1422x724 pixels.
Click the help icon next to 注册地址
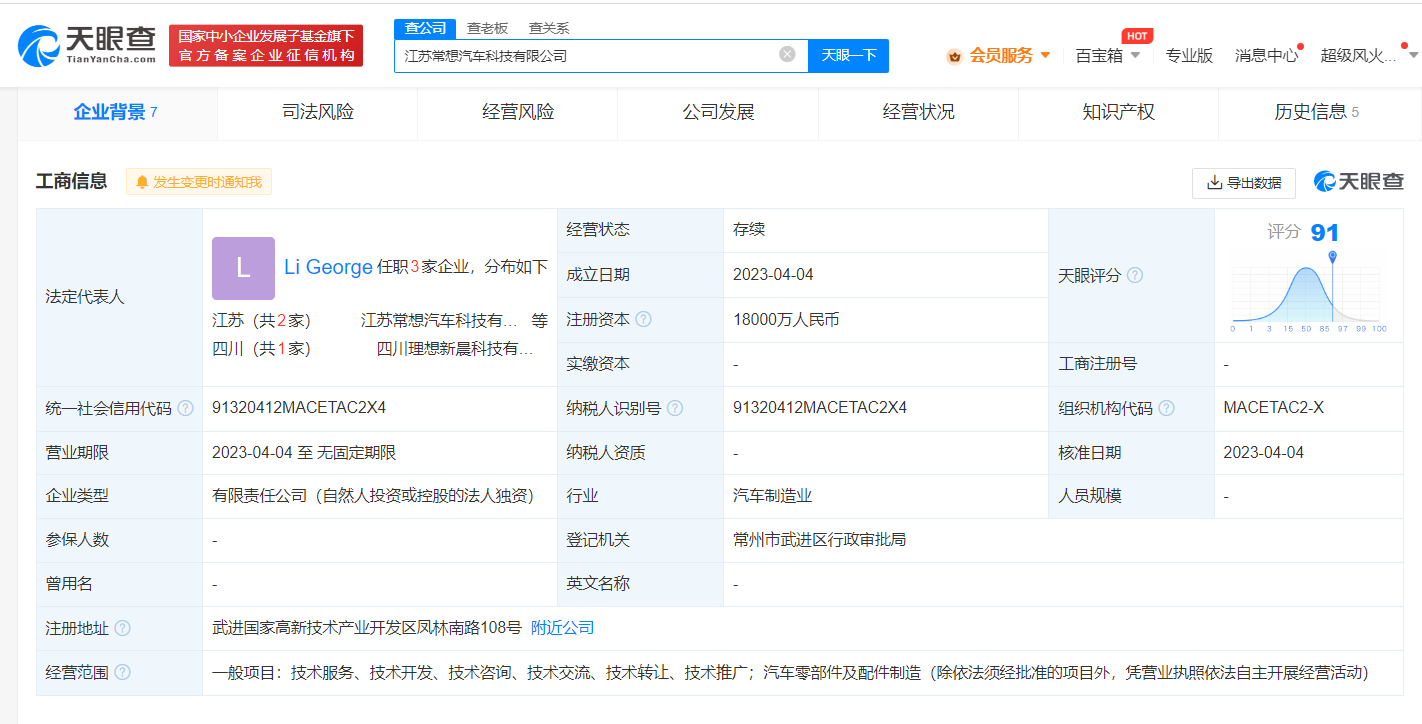122,628
